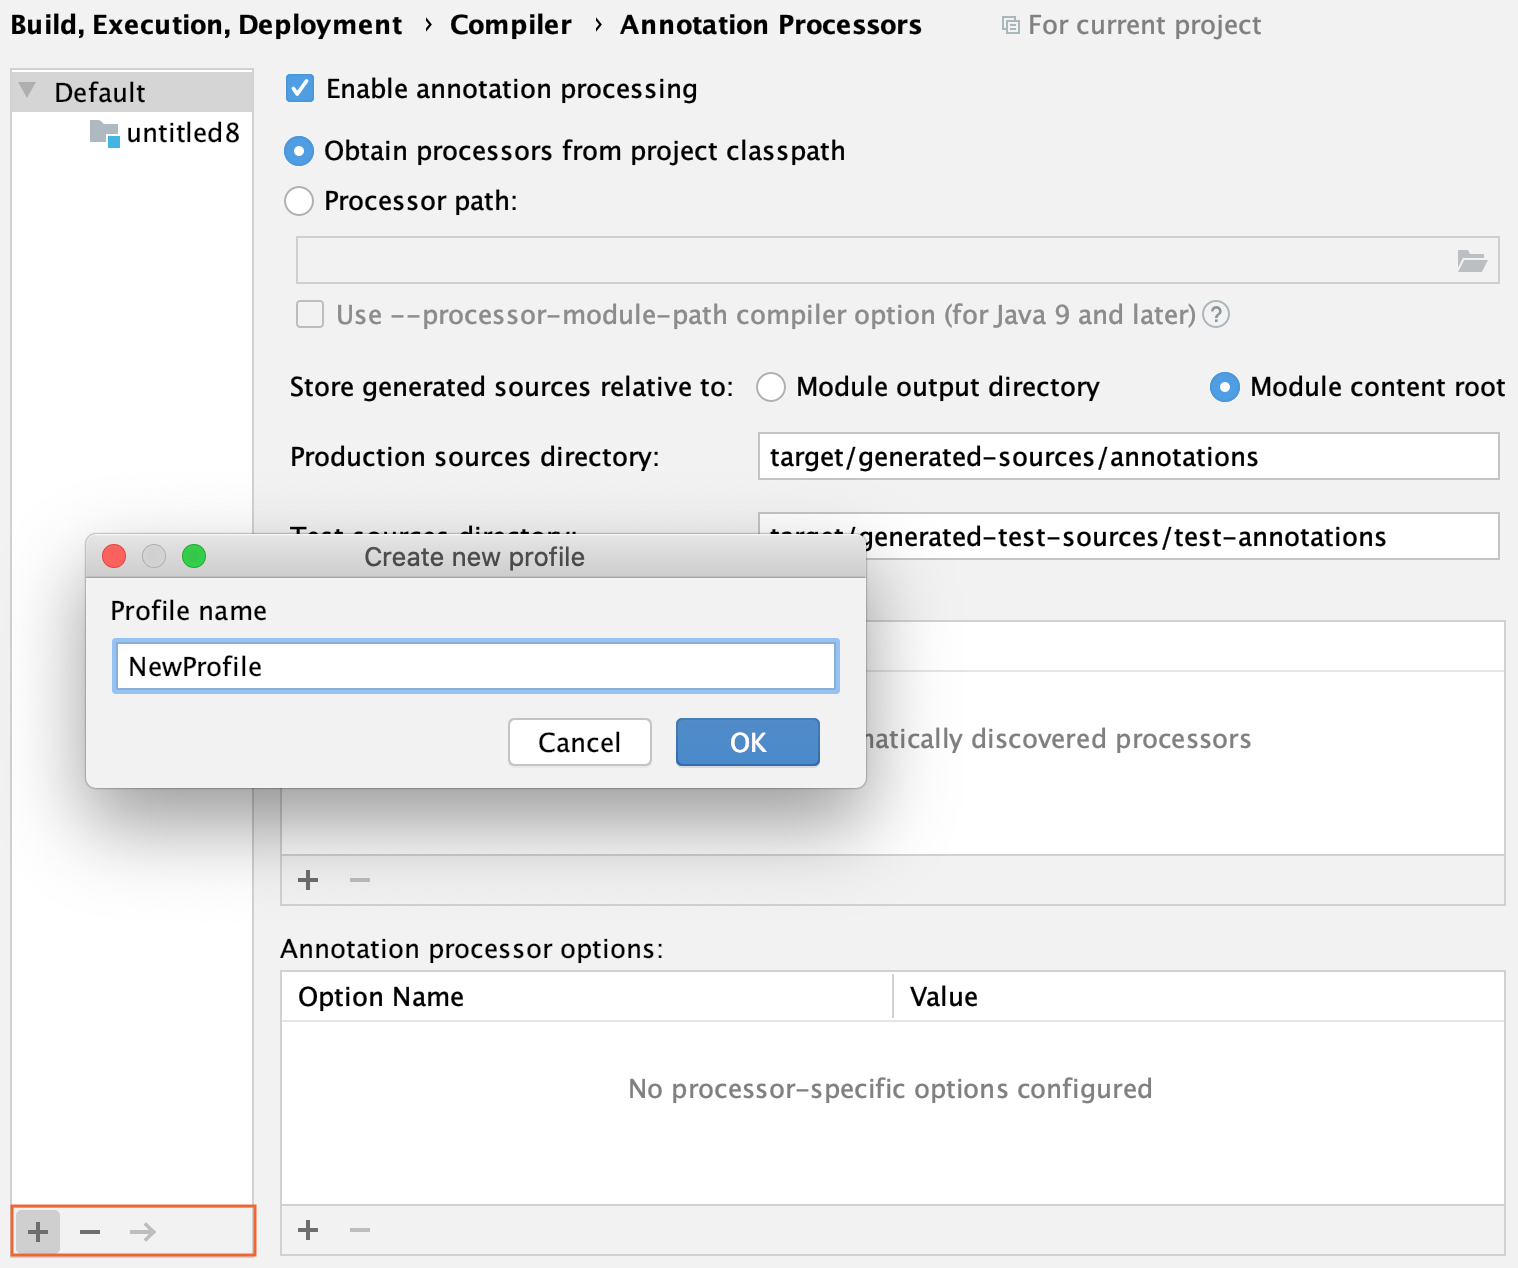Click the remove option minus icon
This screenshot has width=1518, height=1268.
[359, 1231]
